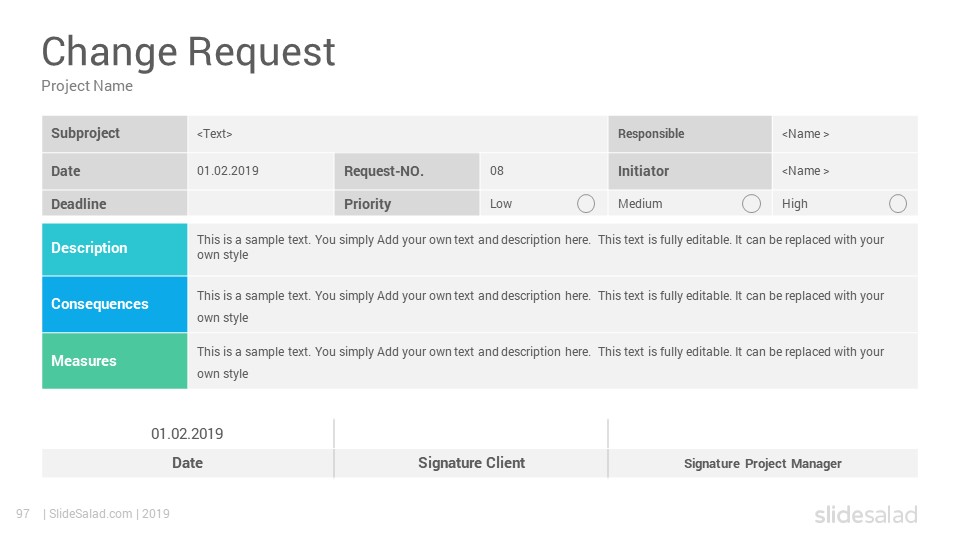Select the Low priority radio button

pyautogui.click(x=585, y=204)
